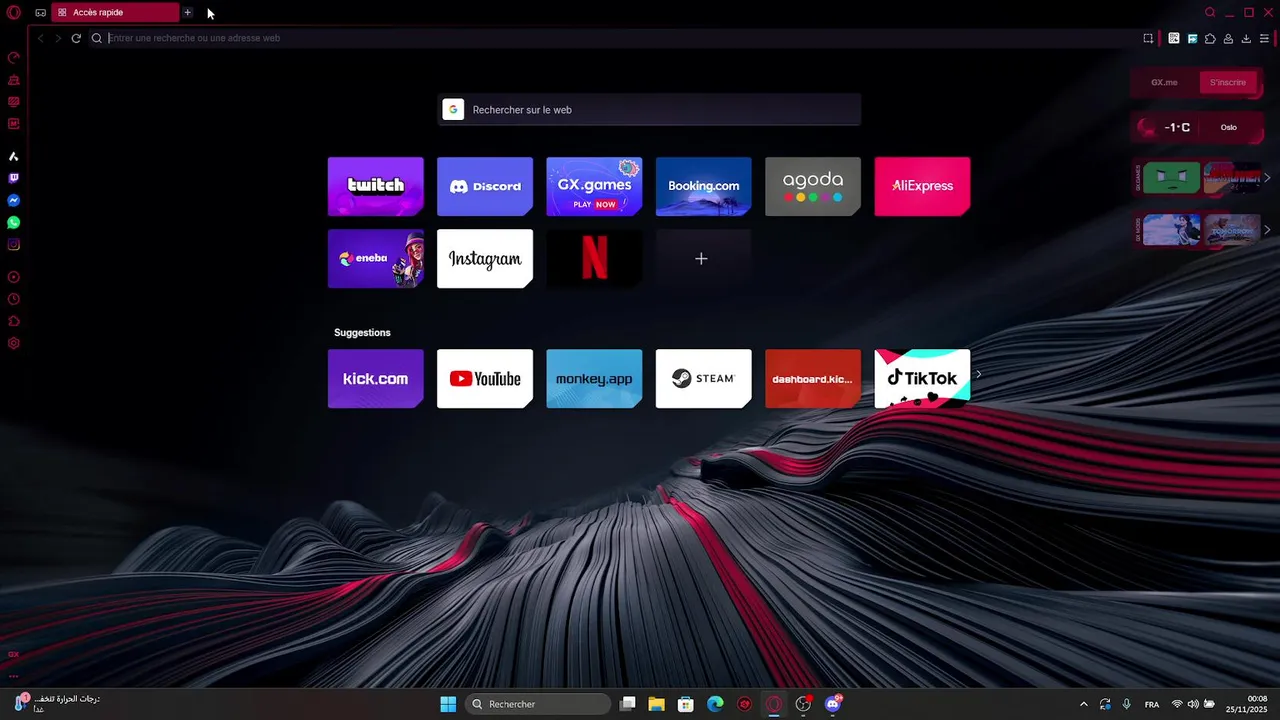Go back to previous page

point(41,38)
